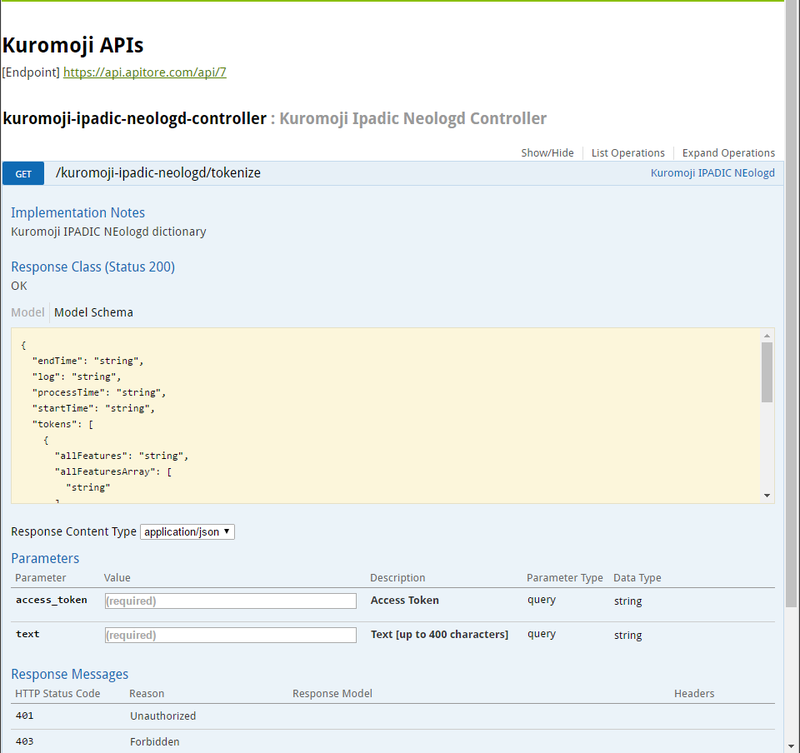Switch to the Model Schema tab
The image size is (800, 753).
93,312
